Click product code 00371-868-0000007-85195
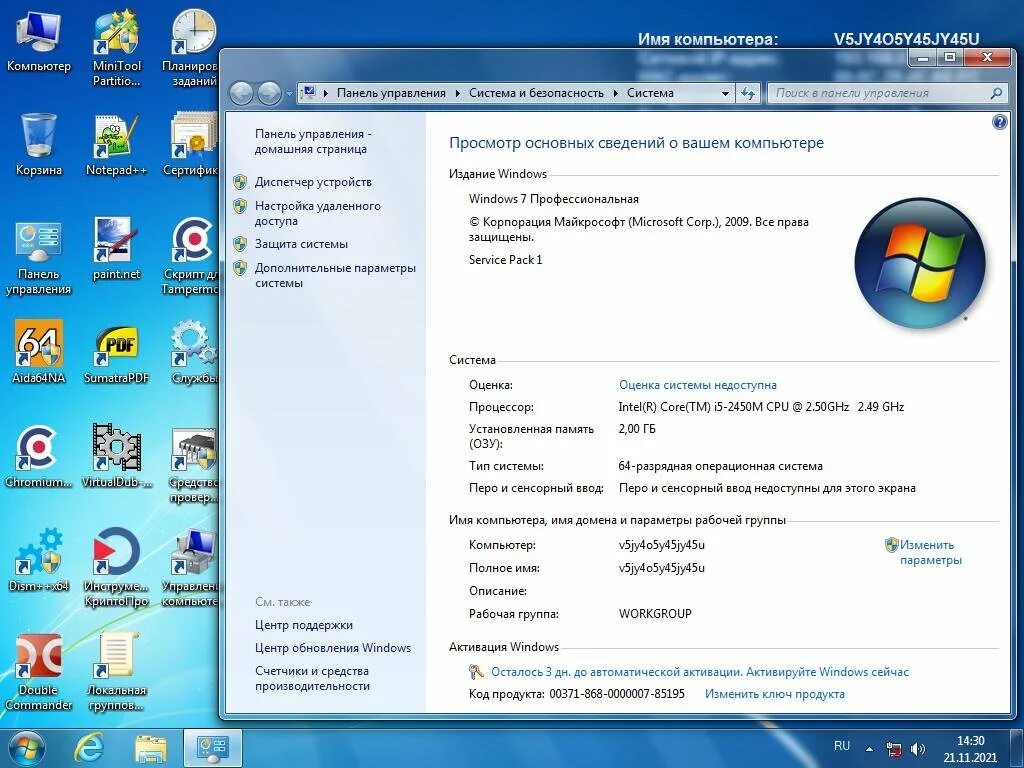The image size is (1024, 768). (616, 694)
